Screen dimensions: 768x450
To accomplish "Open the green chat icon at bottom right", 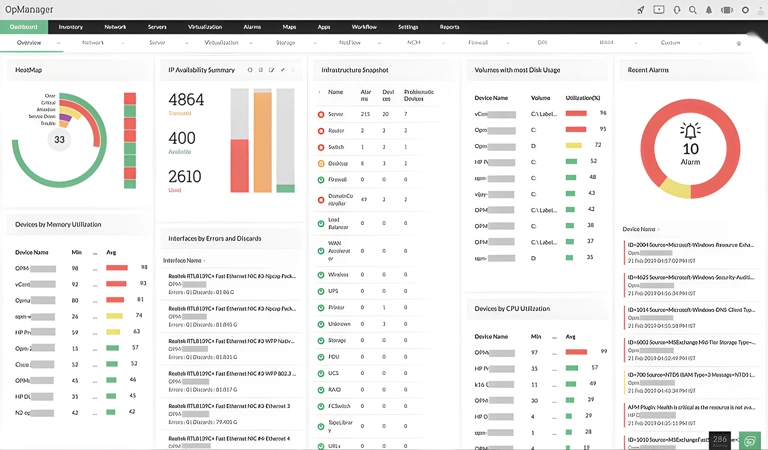I will point(749,441).
